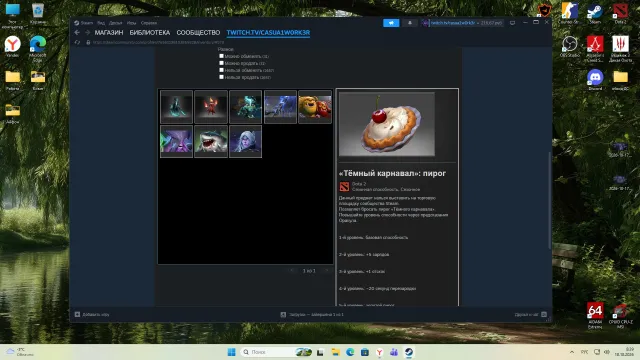Open the notifications bell
The width and height of the screenshot is (640, 360).
click(x=410, y=23)
